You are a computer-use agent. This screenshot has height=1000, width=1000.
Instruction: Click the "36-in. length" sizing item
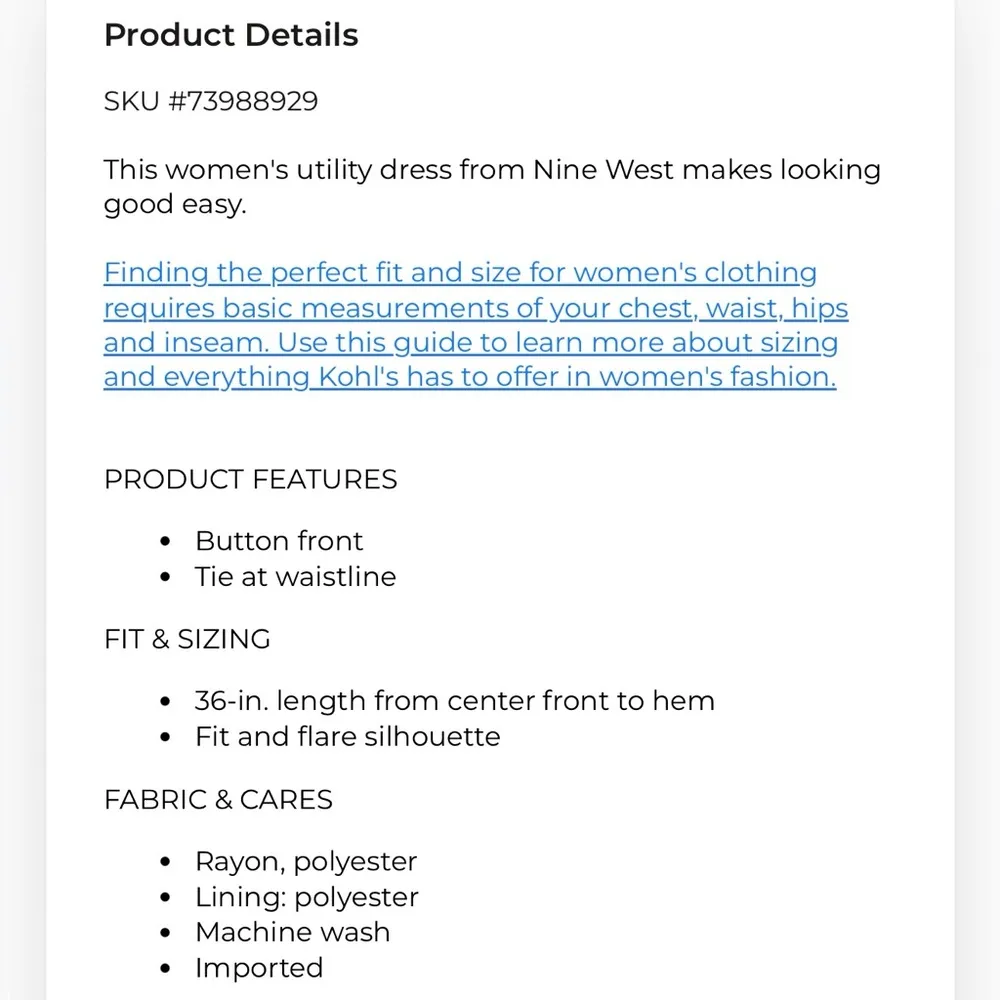(x=454, y=701)
